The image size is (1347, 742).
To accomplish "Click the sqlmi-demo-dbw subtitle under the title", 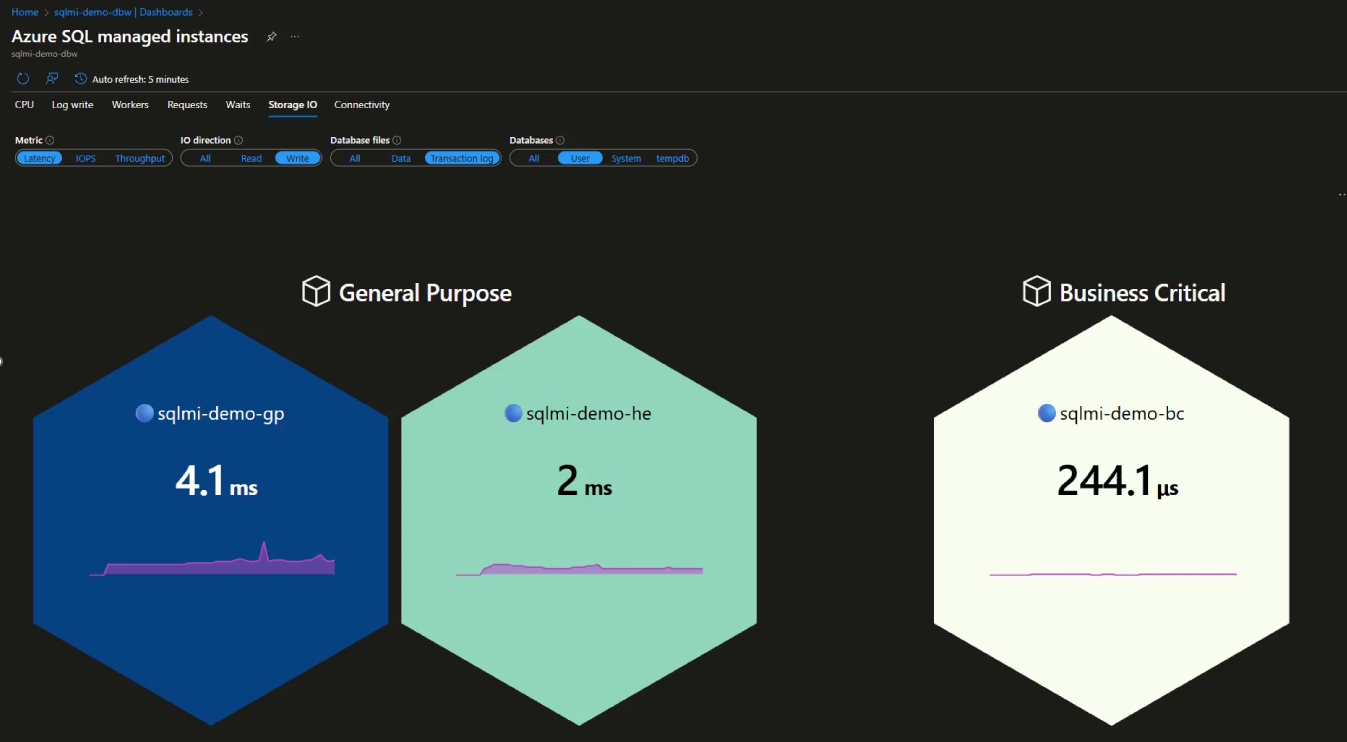I will click(x=44, y=54).
